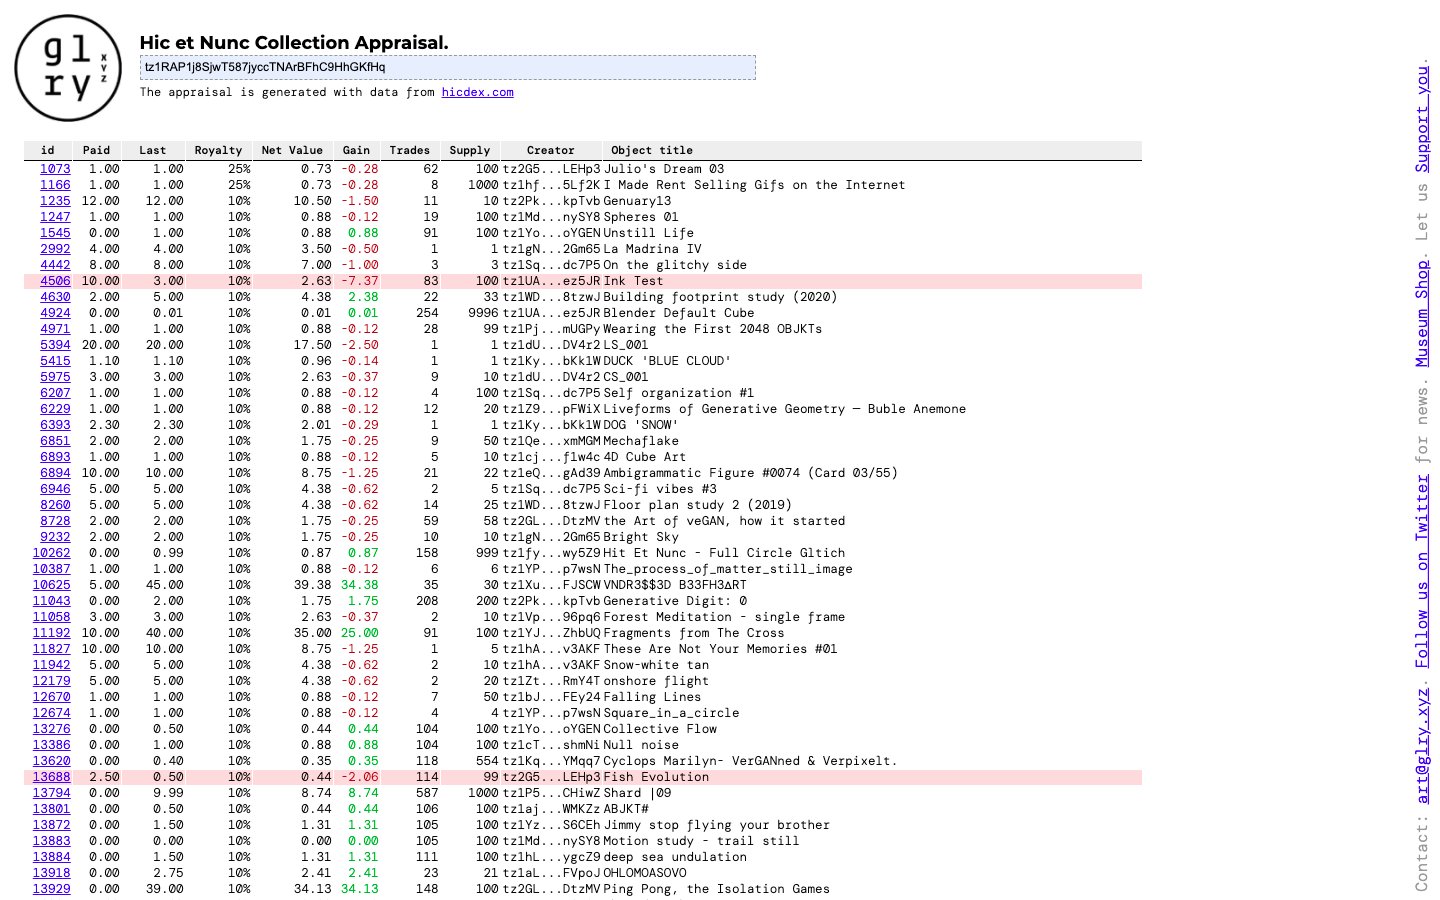
Task: Open object id 11827 link
Action: 52,649
